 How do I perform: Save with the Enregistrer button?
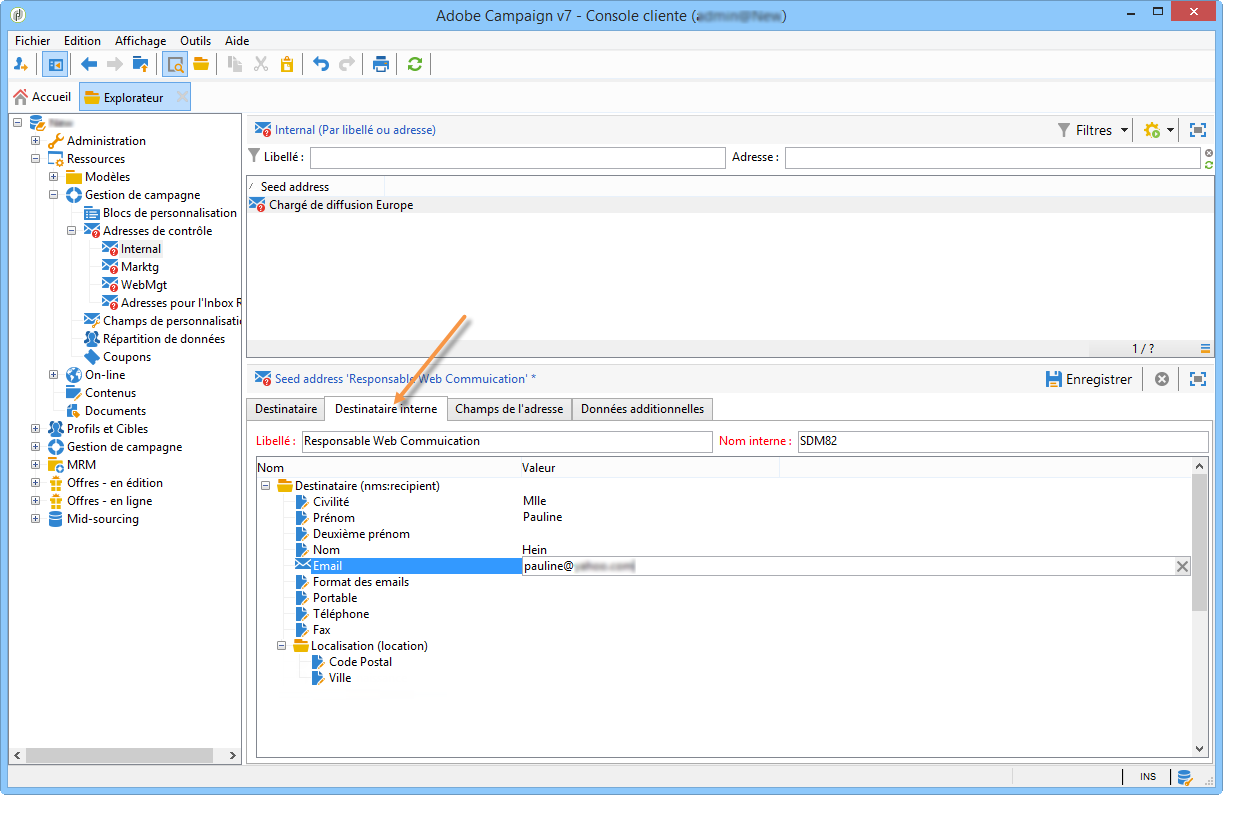coord(1088,379)
